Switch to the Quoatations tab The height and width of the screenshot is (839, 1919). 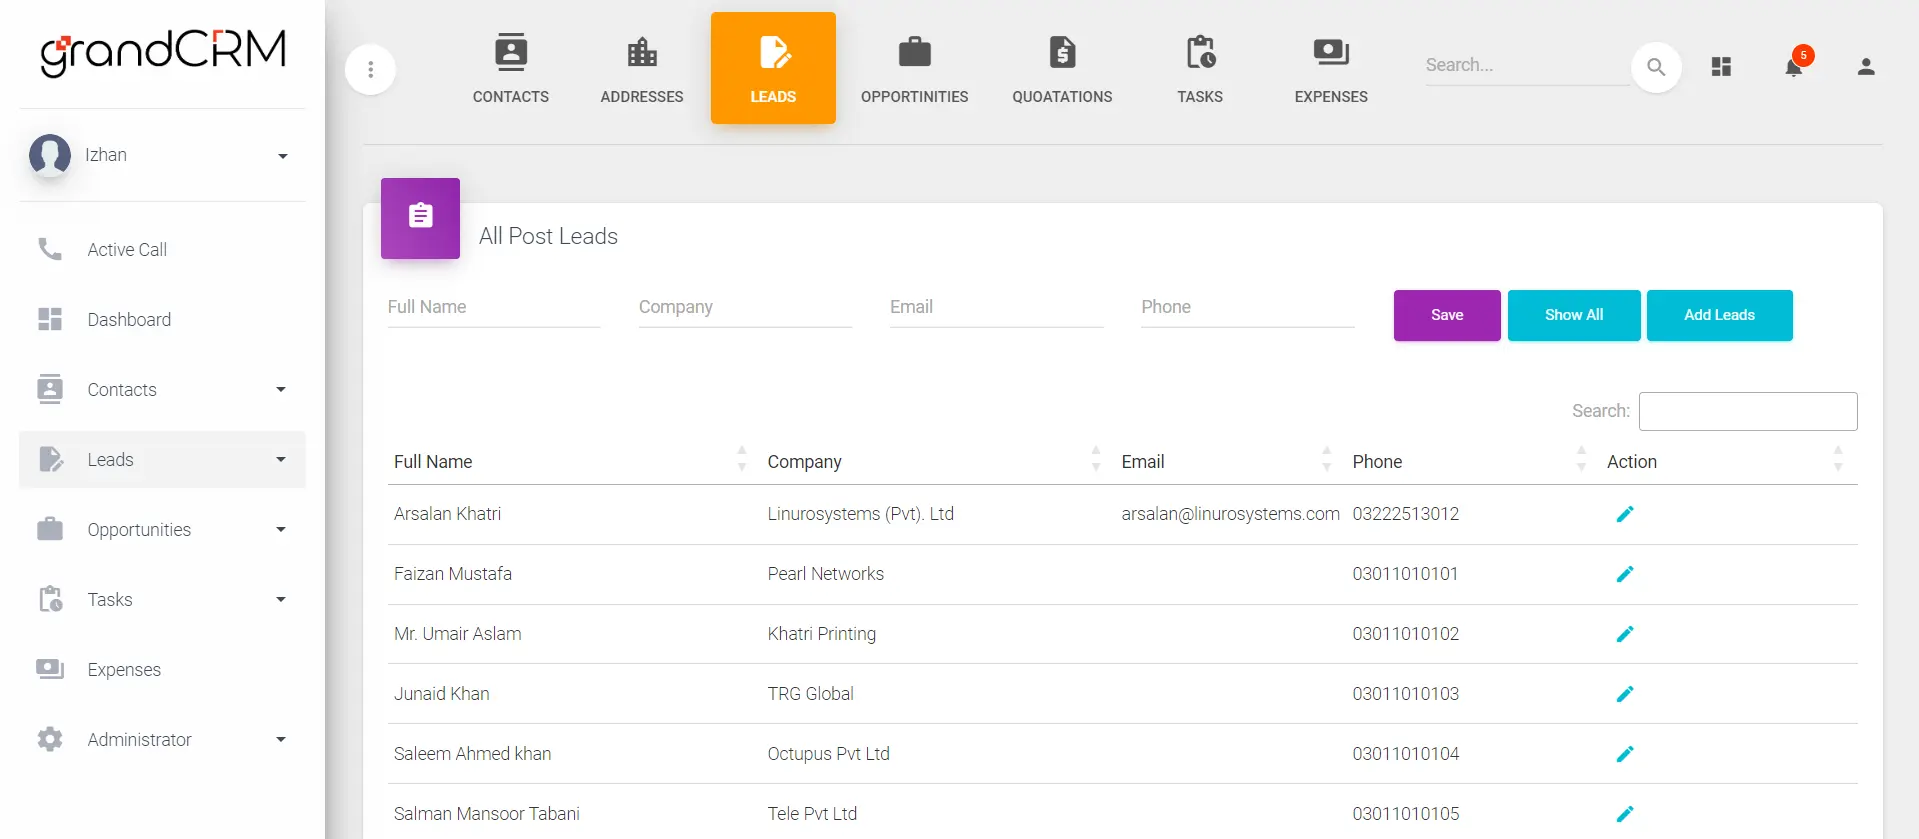click(1061, 68)
